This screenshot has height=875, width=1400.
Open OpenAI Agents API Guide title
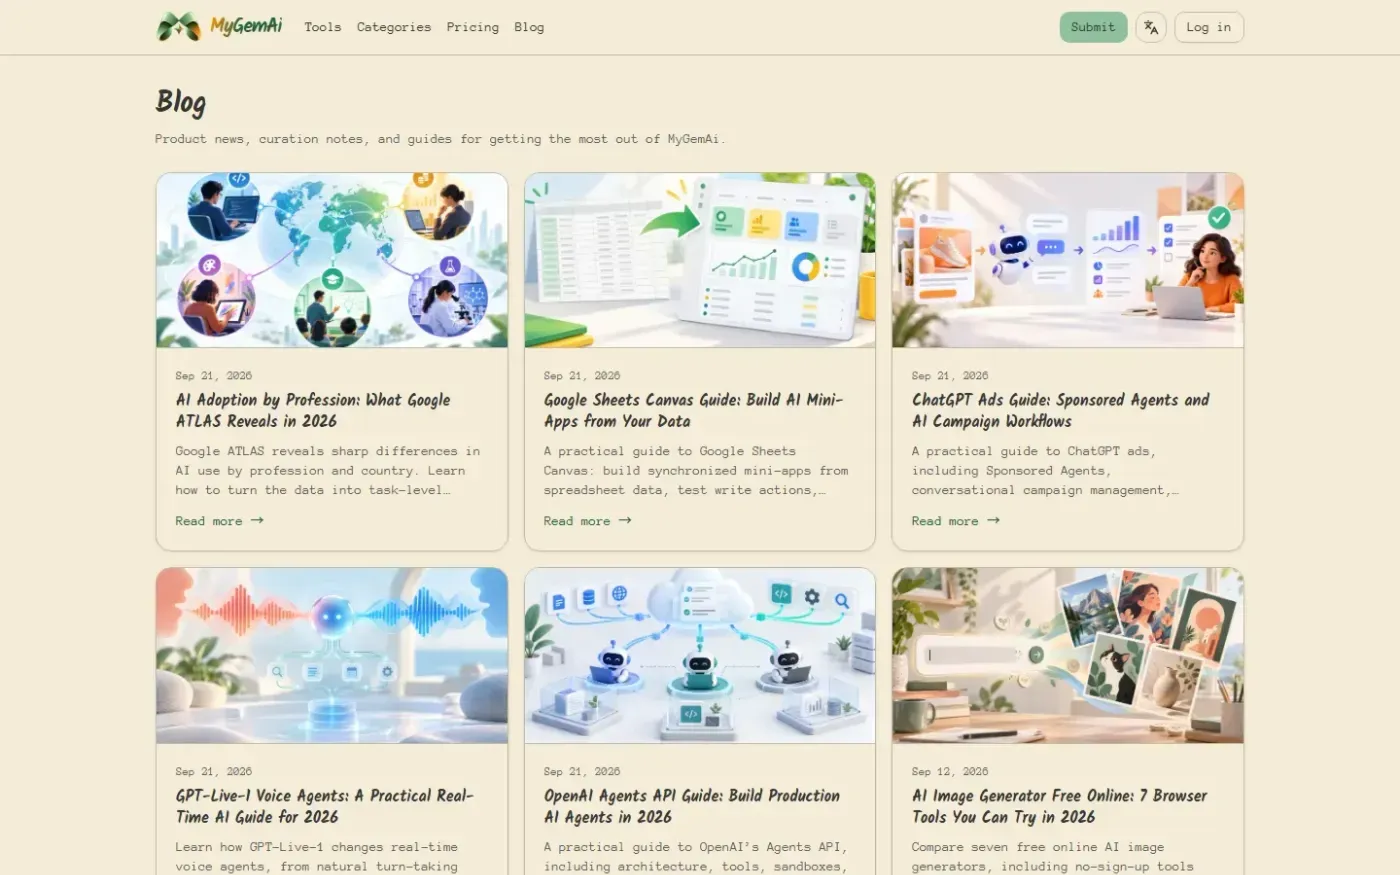click(x=691, y=806)
